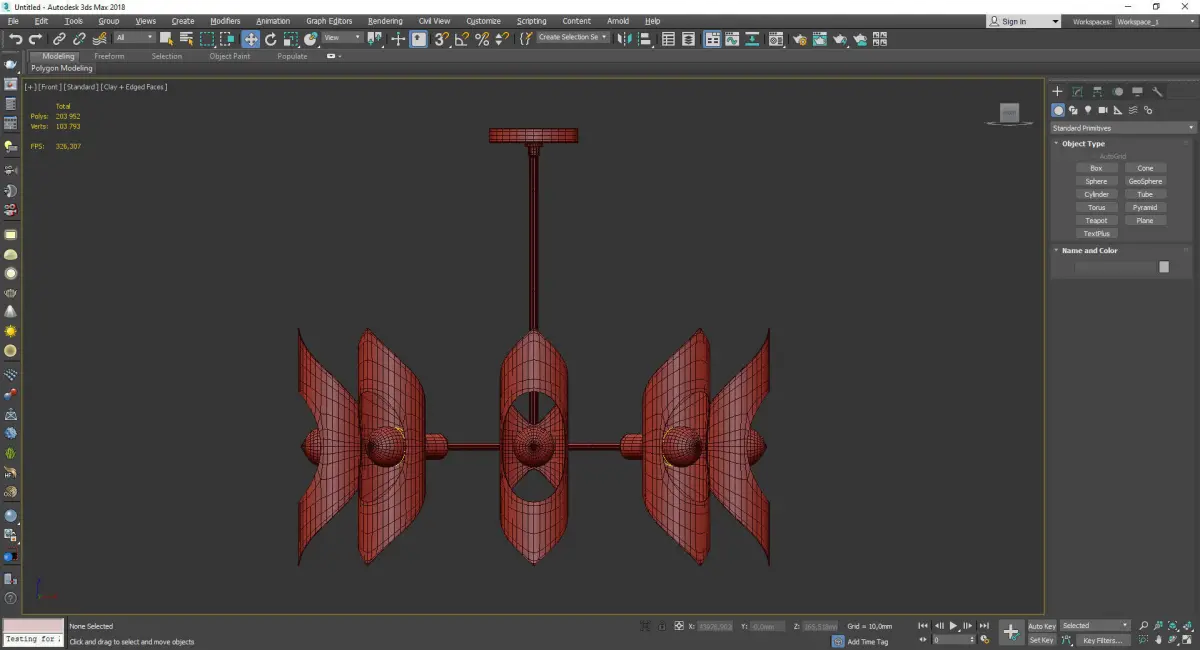The height and width of the screenshot is (650, 1200).
Task: Toggle the Window/Crossing selection mode
Action: 228,39
